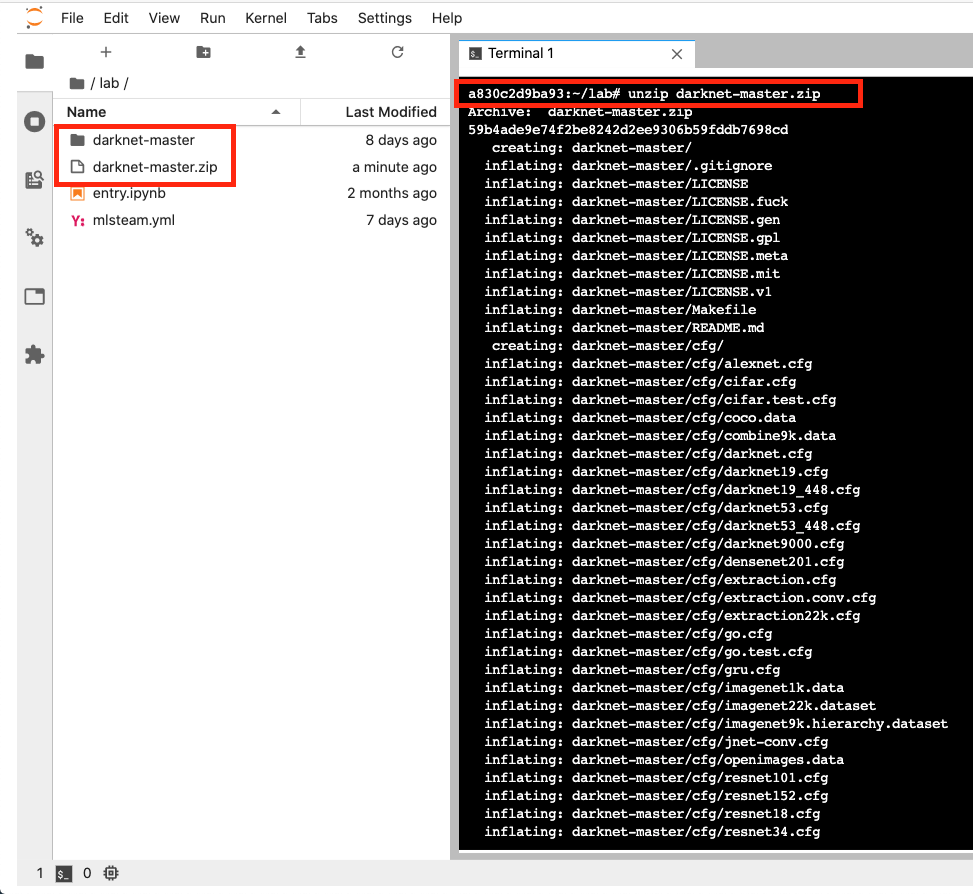Open the sidebar panel icon below Running Kernels
Screen dimensions: 973x894
(35, 180)
